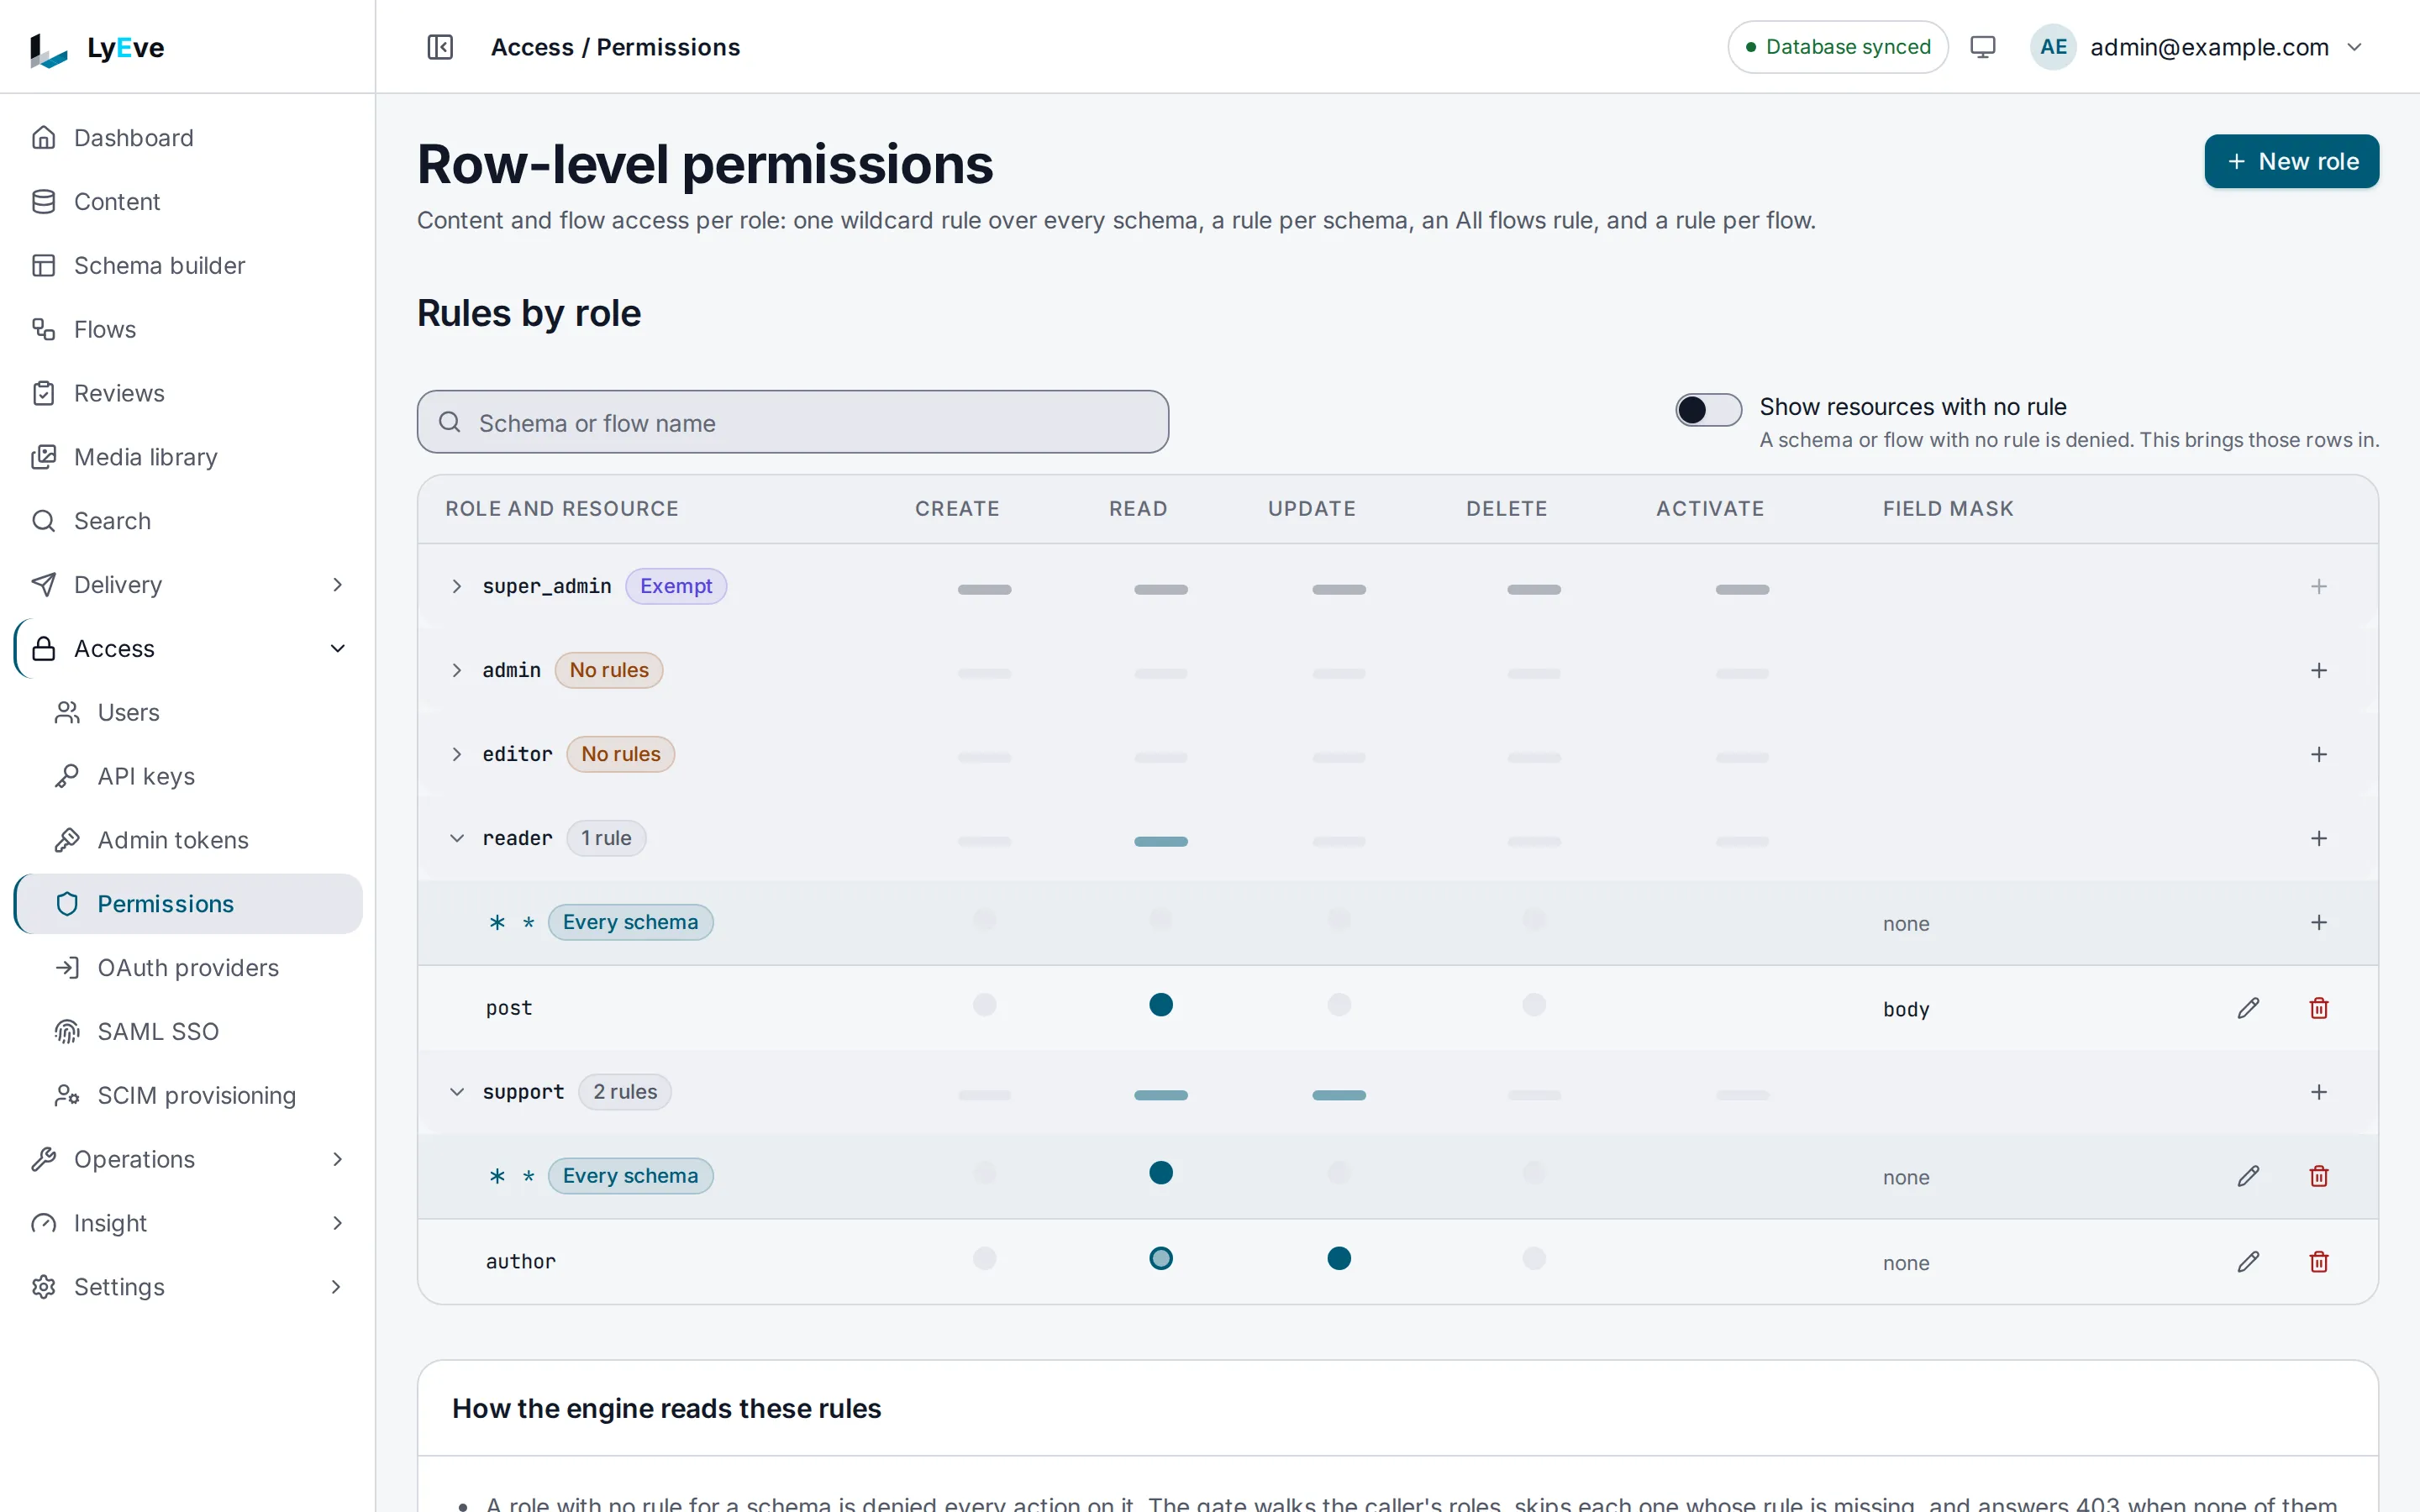Delete the post rule trash icon
Viewport: 2420px width, 1512px height.
tap(2319, 1008)
